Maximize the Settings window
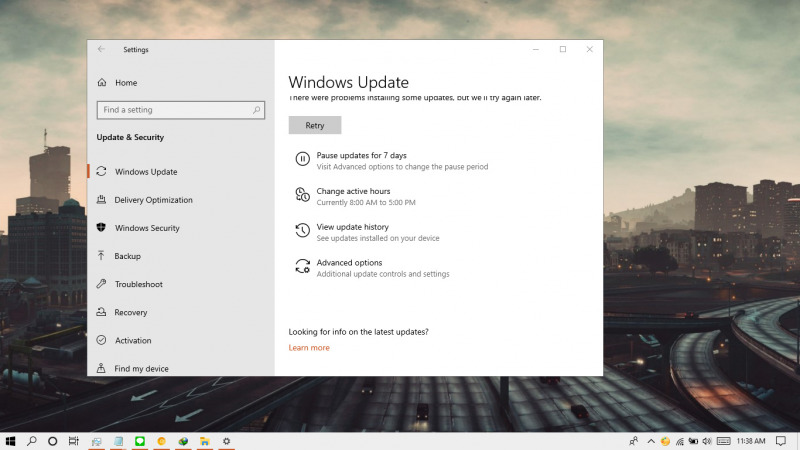The image size is (800, 450). [x=563, y=49]
